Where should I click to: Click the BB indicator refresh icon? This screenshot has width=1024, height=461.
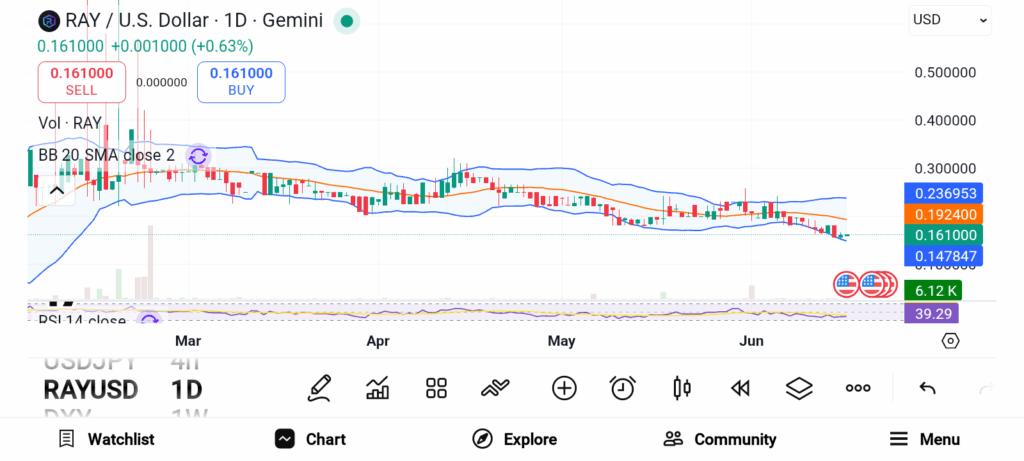(198, 156)
